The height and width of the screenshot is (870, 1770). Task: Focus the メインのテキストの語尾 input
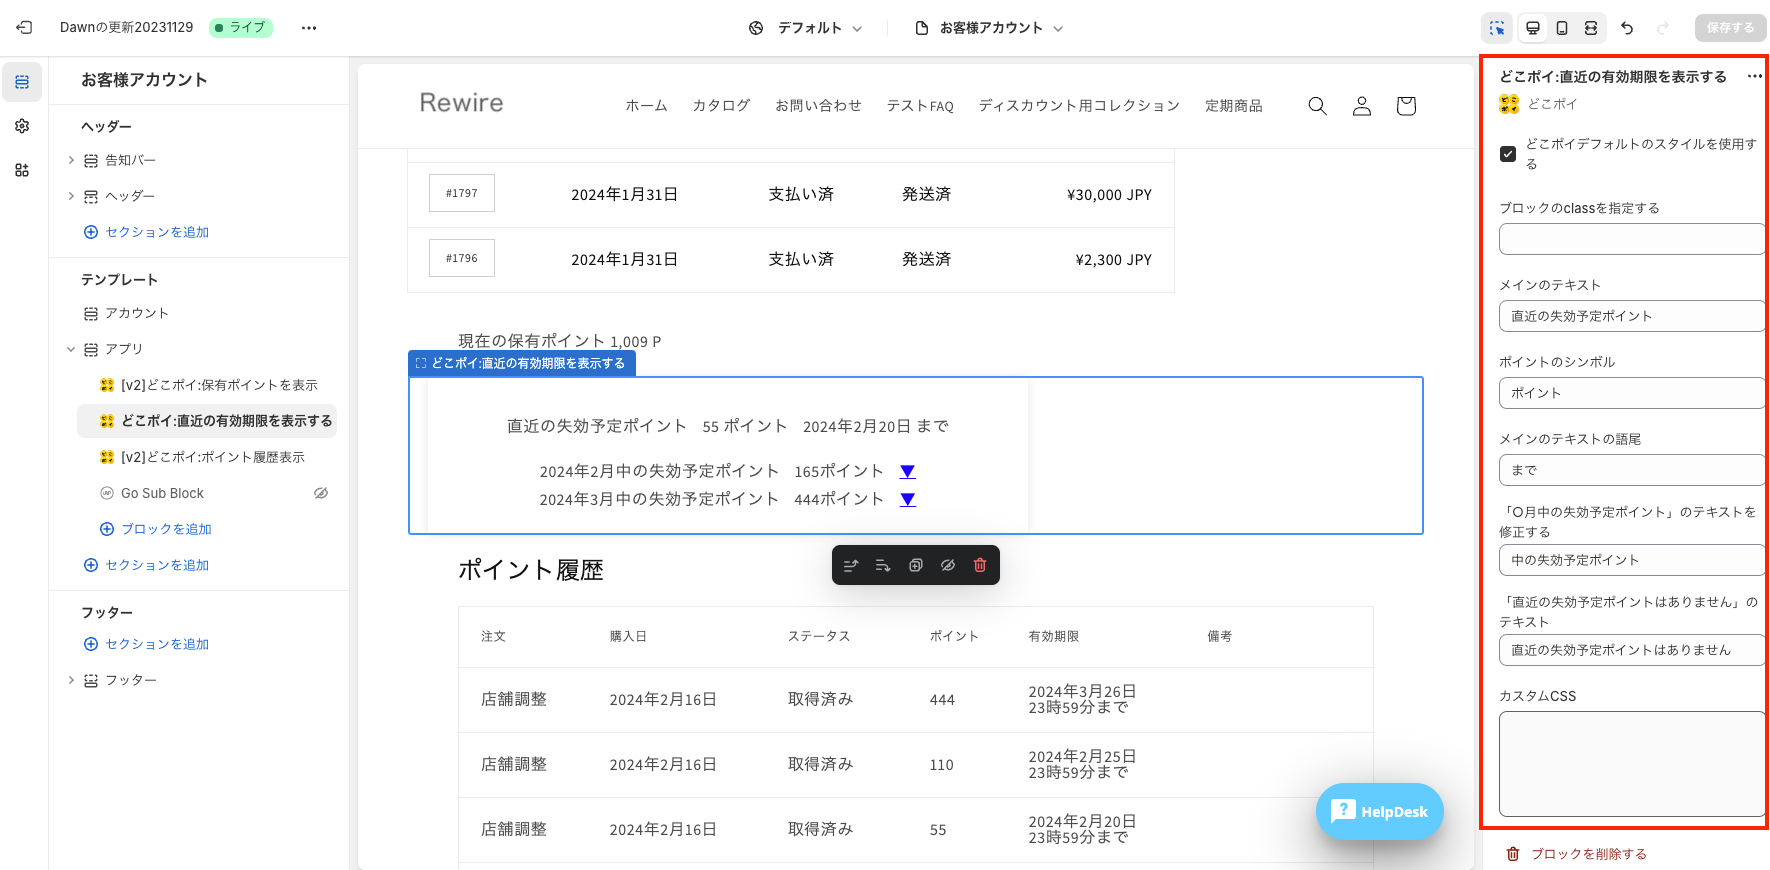1632,470
